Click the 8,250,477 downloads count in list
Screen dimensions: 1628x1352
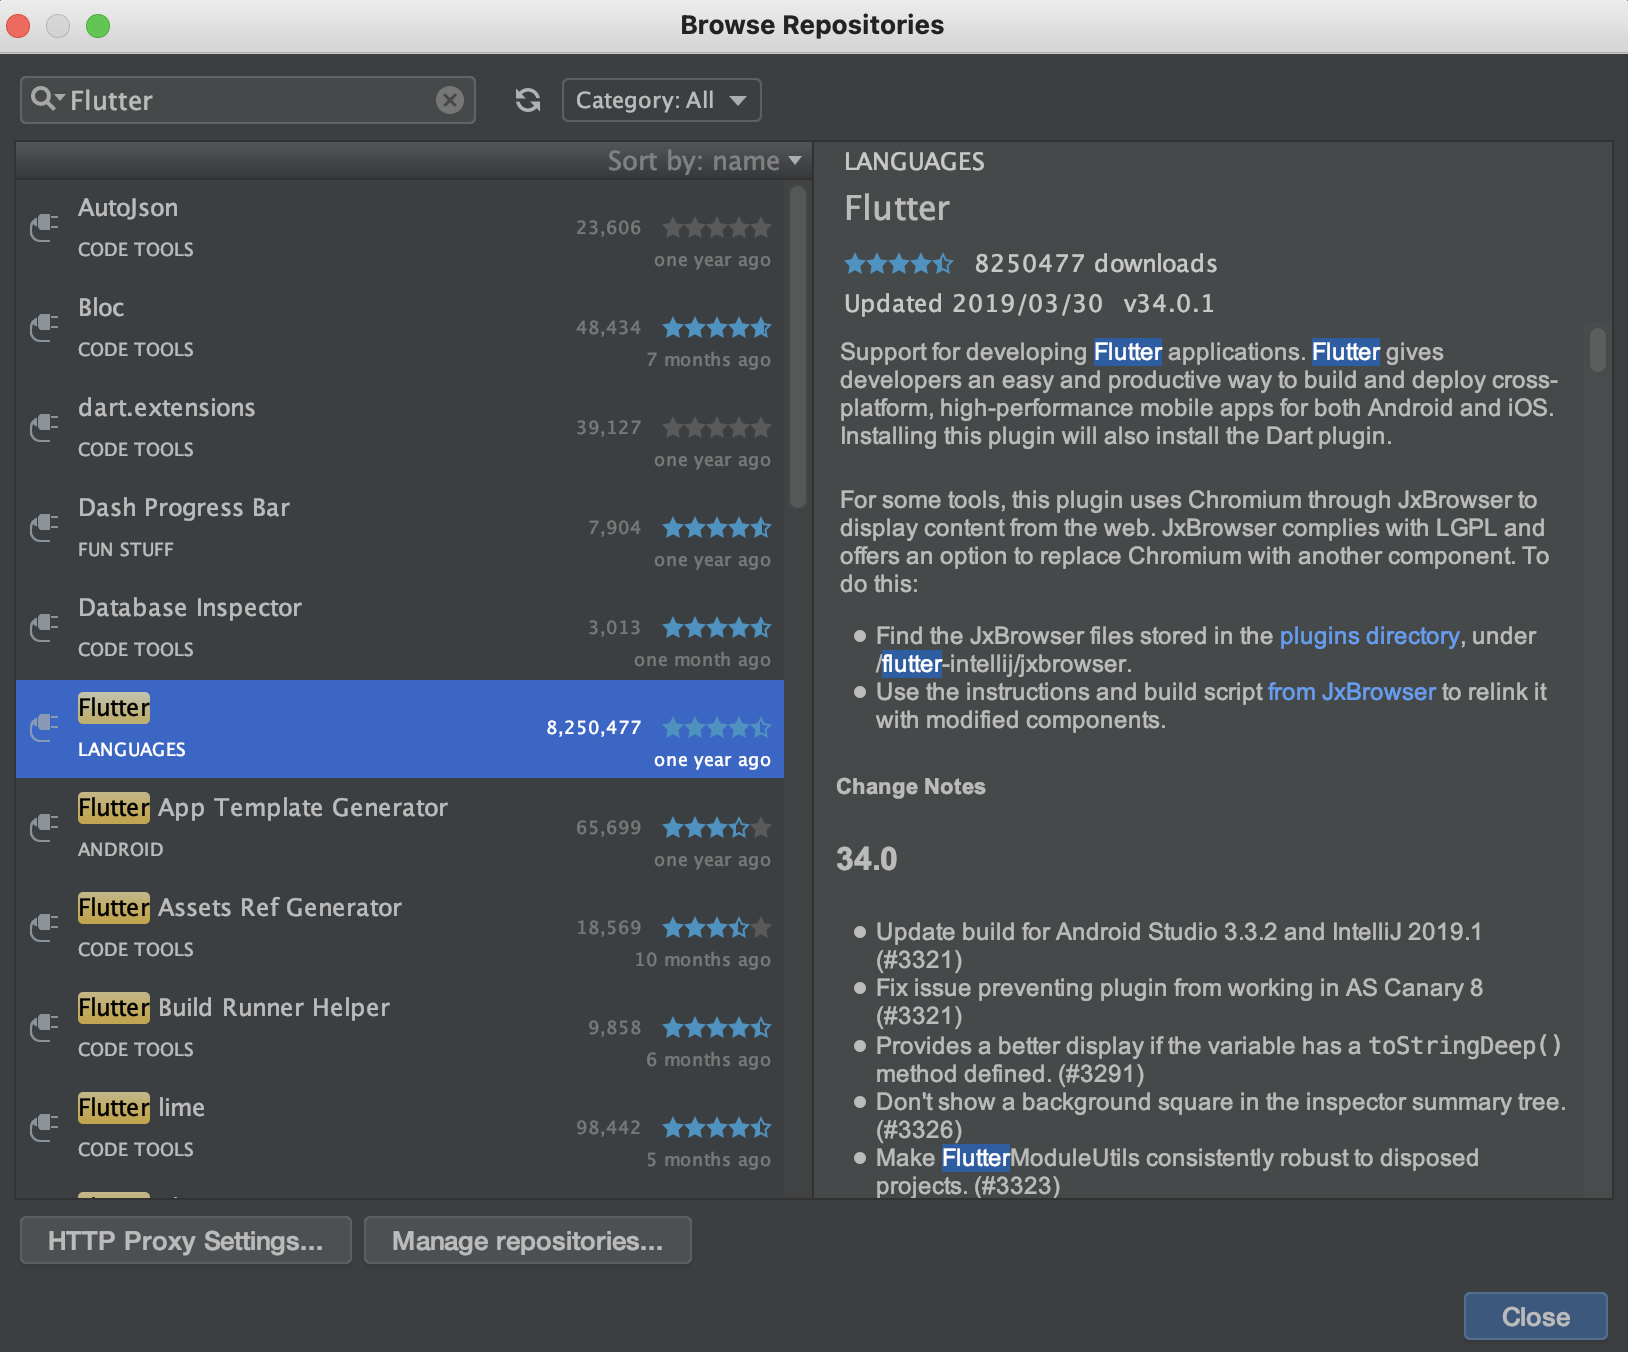click(594, 728)
